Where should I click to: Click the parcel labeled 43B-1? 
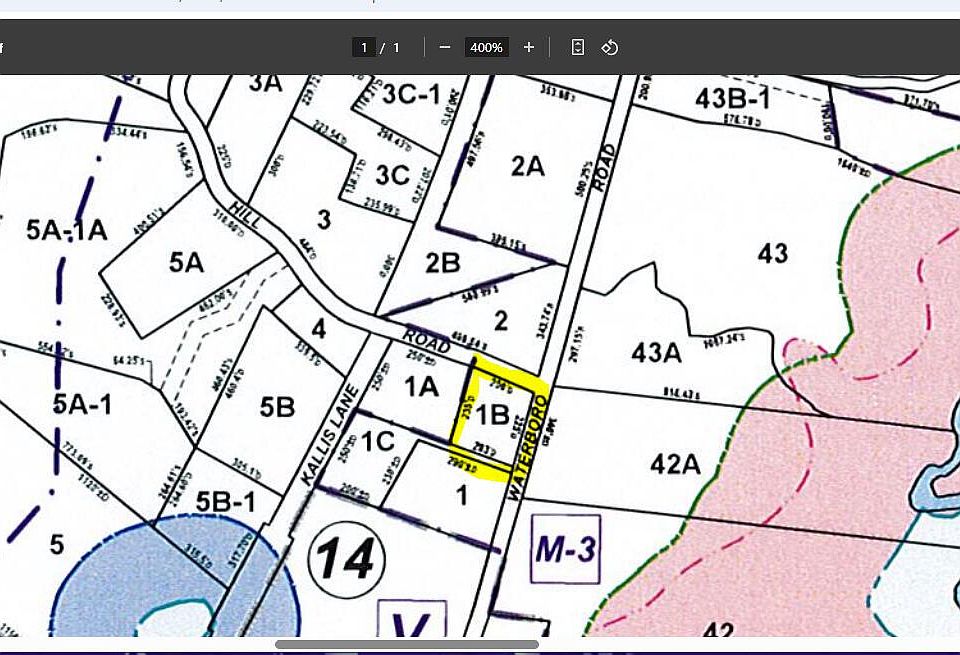tap(733, 100)
